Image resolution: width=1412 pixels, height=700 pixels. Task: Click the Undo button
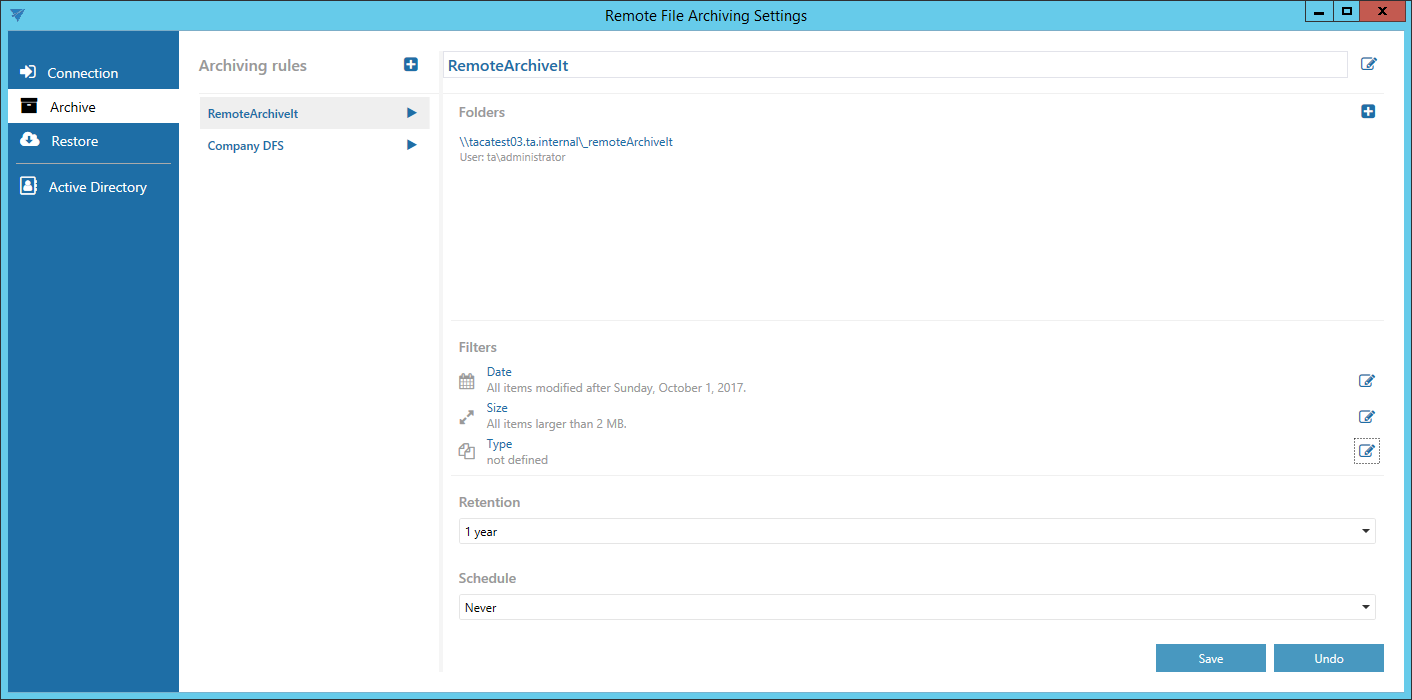(x=1328, y=658)
